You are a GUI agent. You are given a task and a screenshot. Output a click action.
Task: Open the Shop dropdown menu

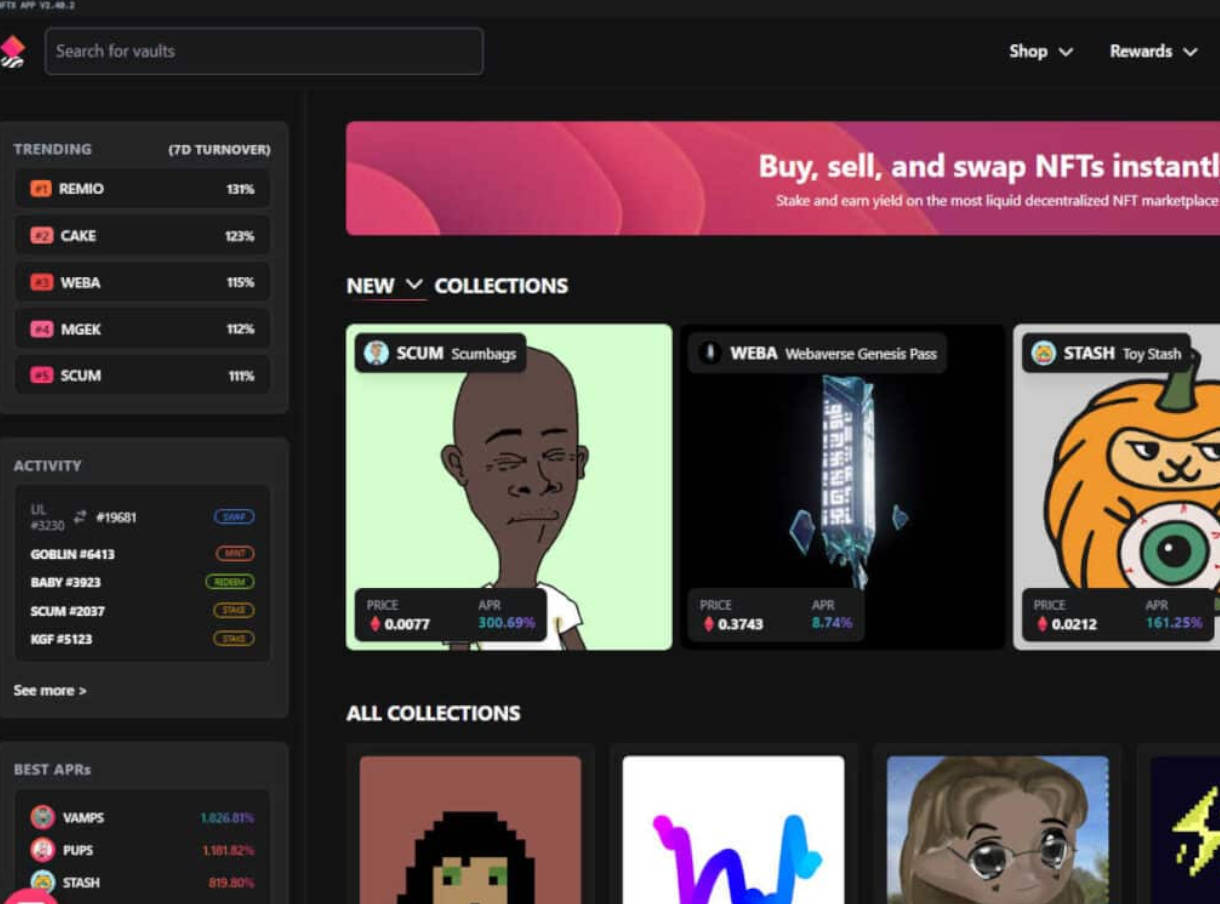click(x=1040, y=51)
